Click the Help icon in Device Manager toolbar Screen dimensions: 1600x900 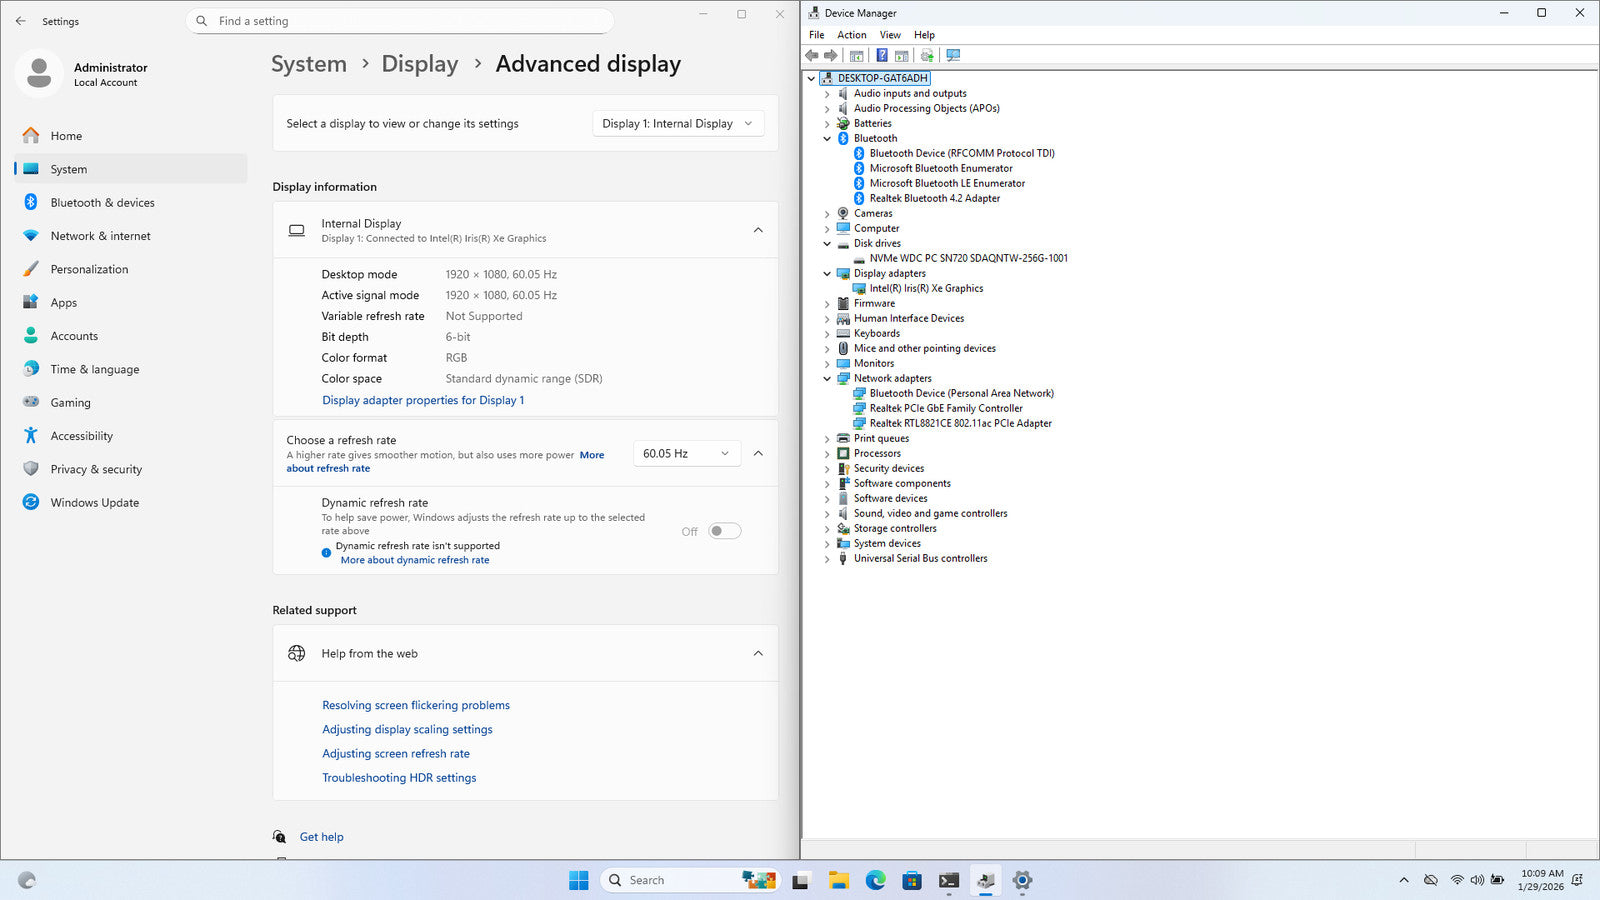[881, 56]
